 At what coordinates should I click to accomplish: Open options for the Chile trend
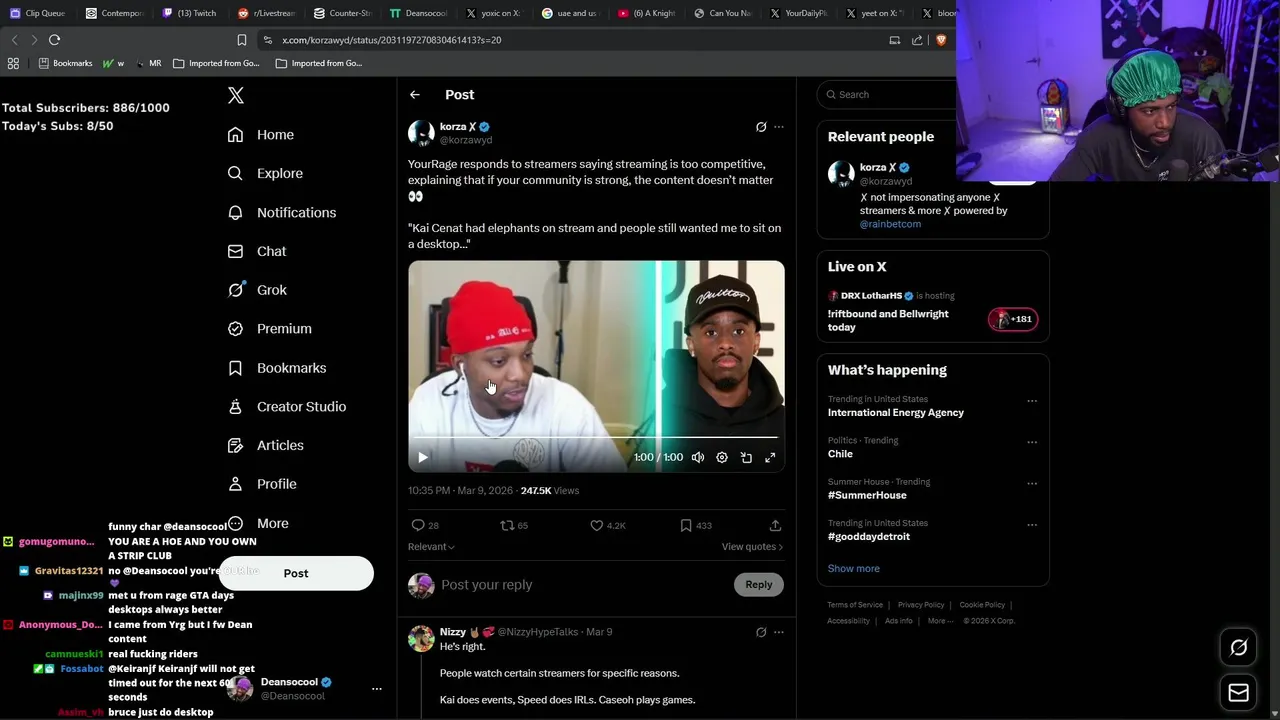tap(1032, 442)
